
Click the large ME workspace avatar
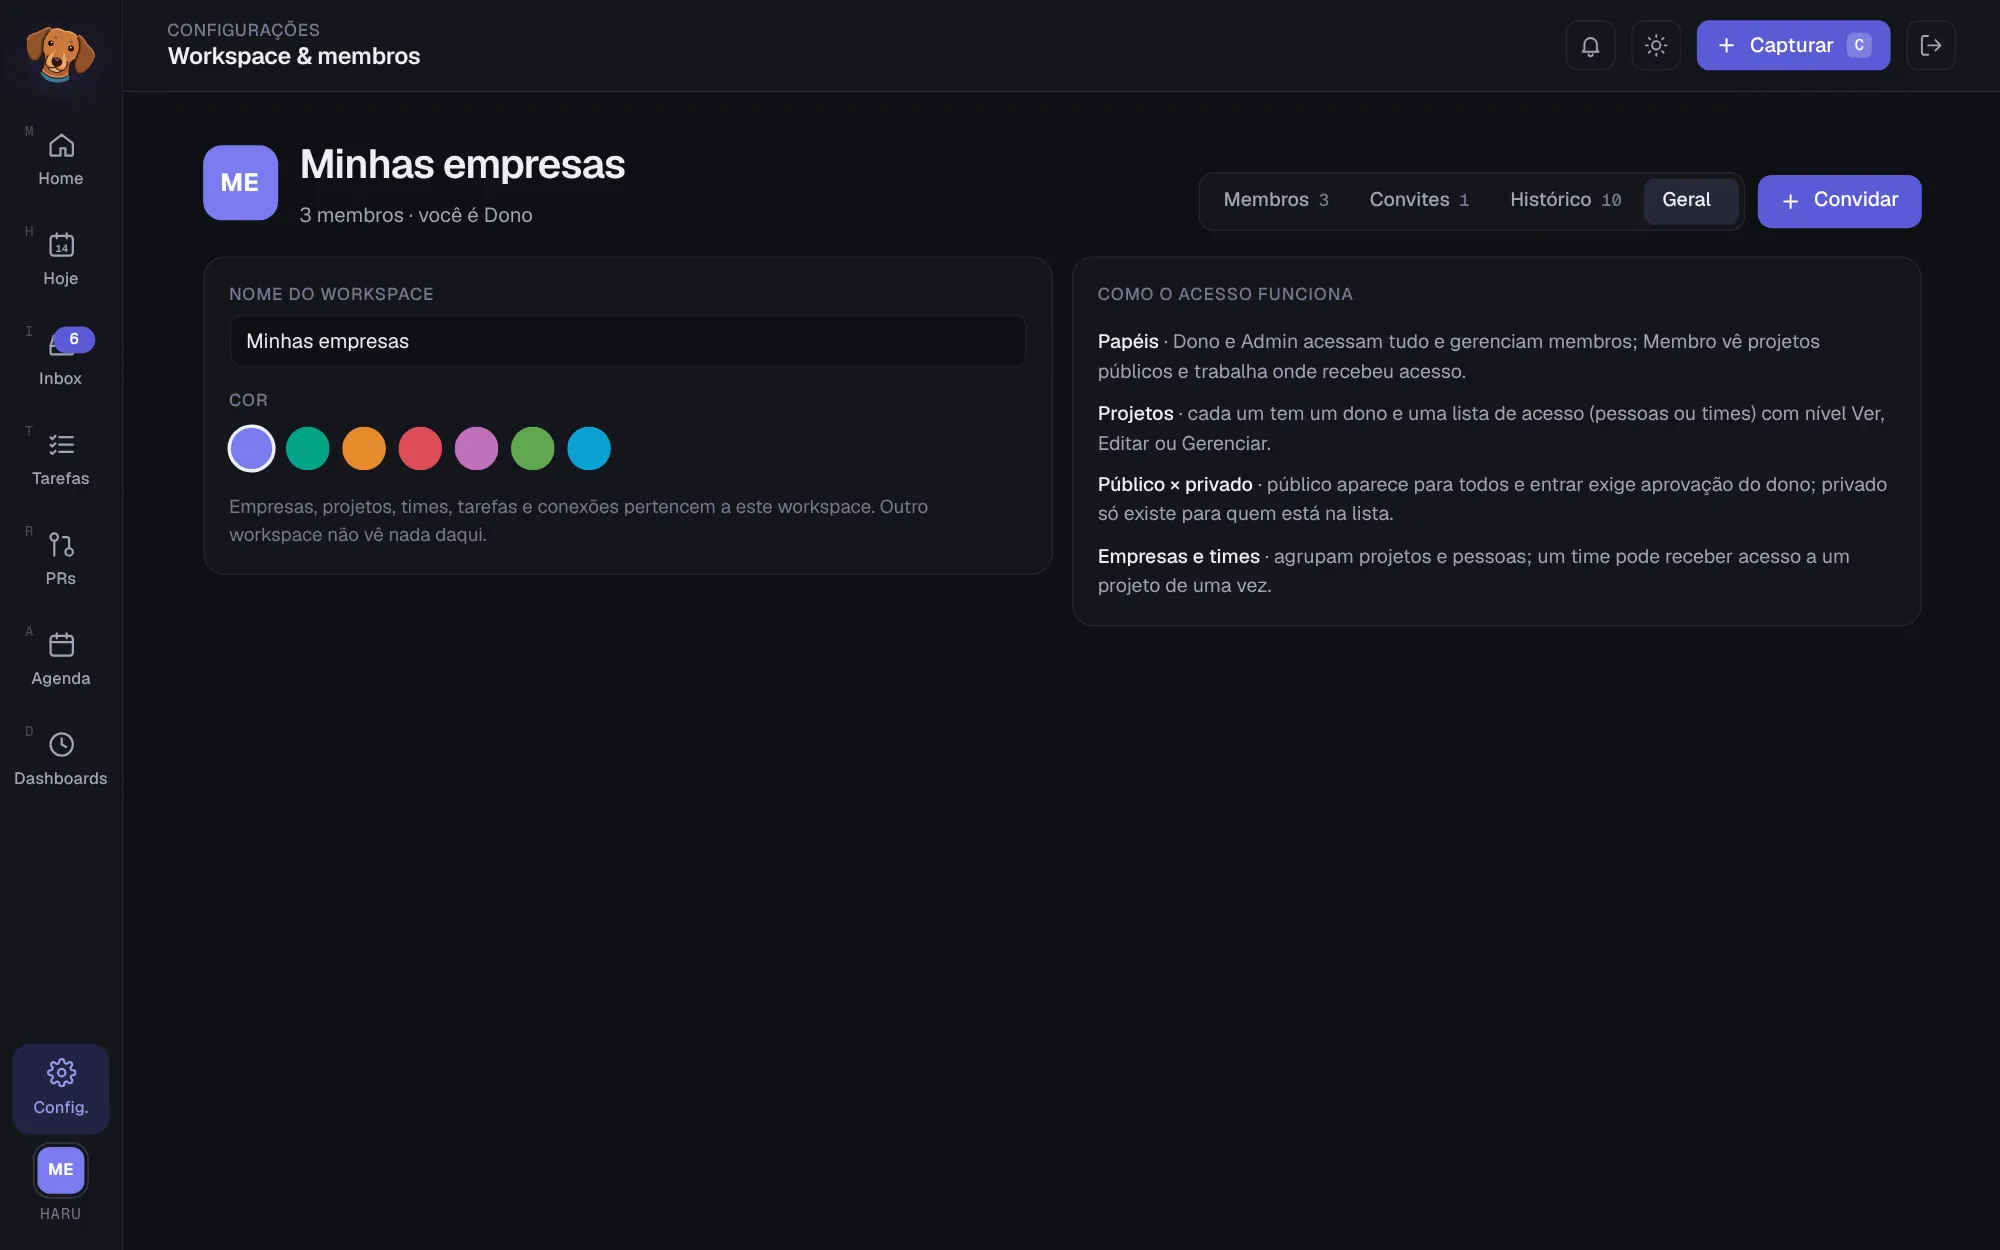coord(240,182)
